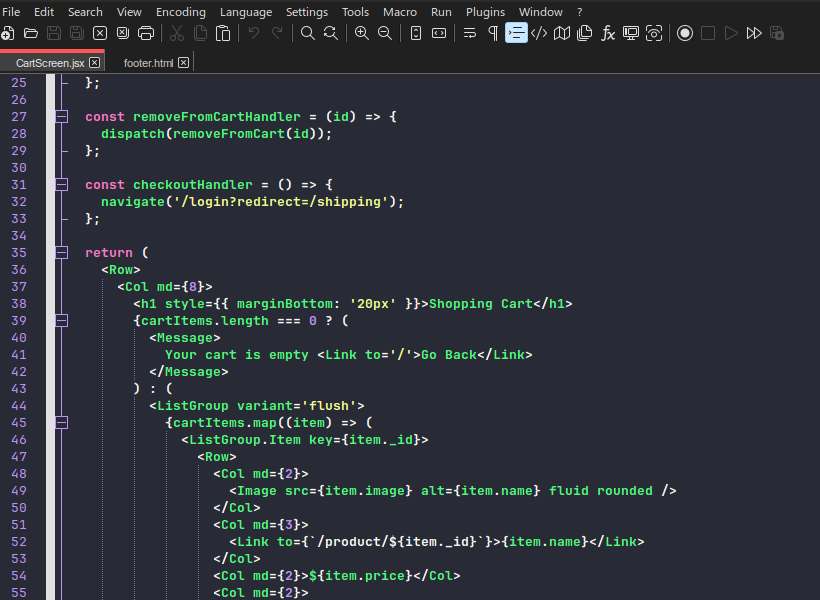820x600 pixels.
Task: Start recording a macro
Action: pyautogui.click(x=684, y=33)
